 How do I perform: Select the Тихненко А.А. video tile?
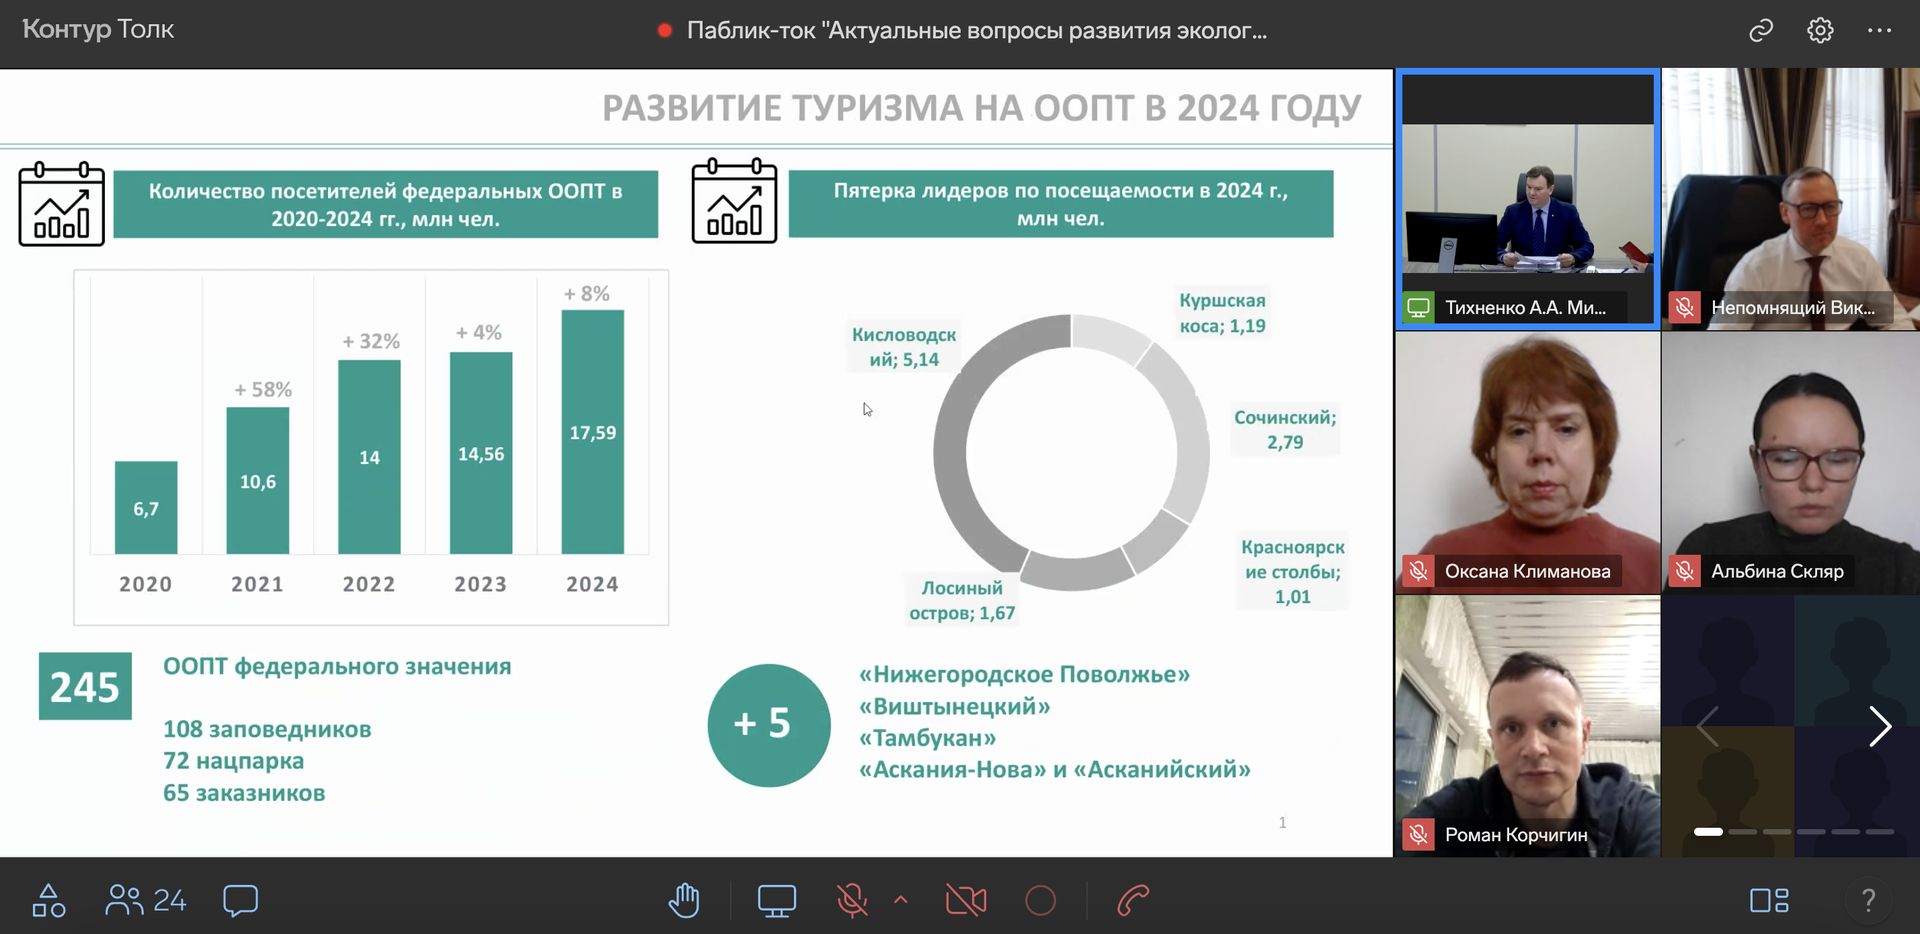click(1528, 199)
